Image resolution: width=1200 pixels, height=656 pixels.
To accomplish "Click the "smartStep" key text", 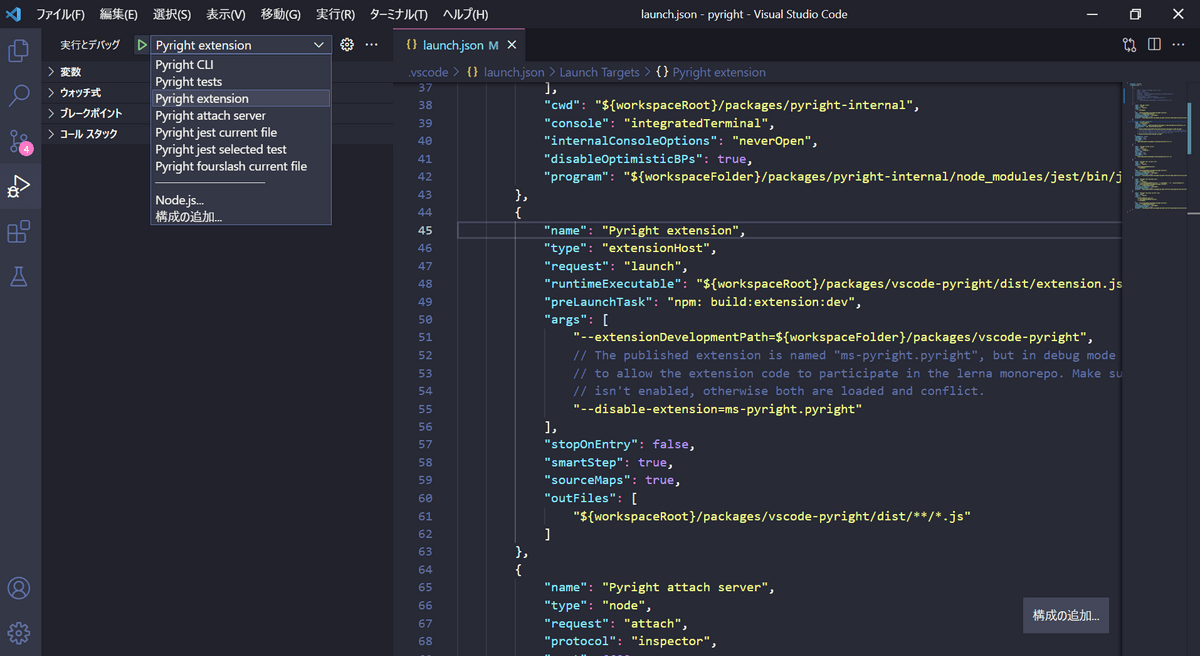I will pos(584,463).
